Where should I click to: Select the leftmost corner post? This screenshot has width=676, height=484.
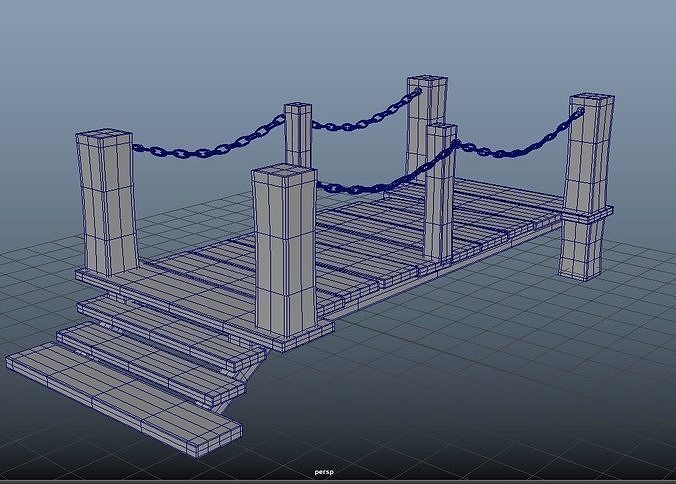coord(107,202)
